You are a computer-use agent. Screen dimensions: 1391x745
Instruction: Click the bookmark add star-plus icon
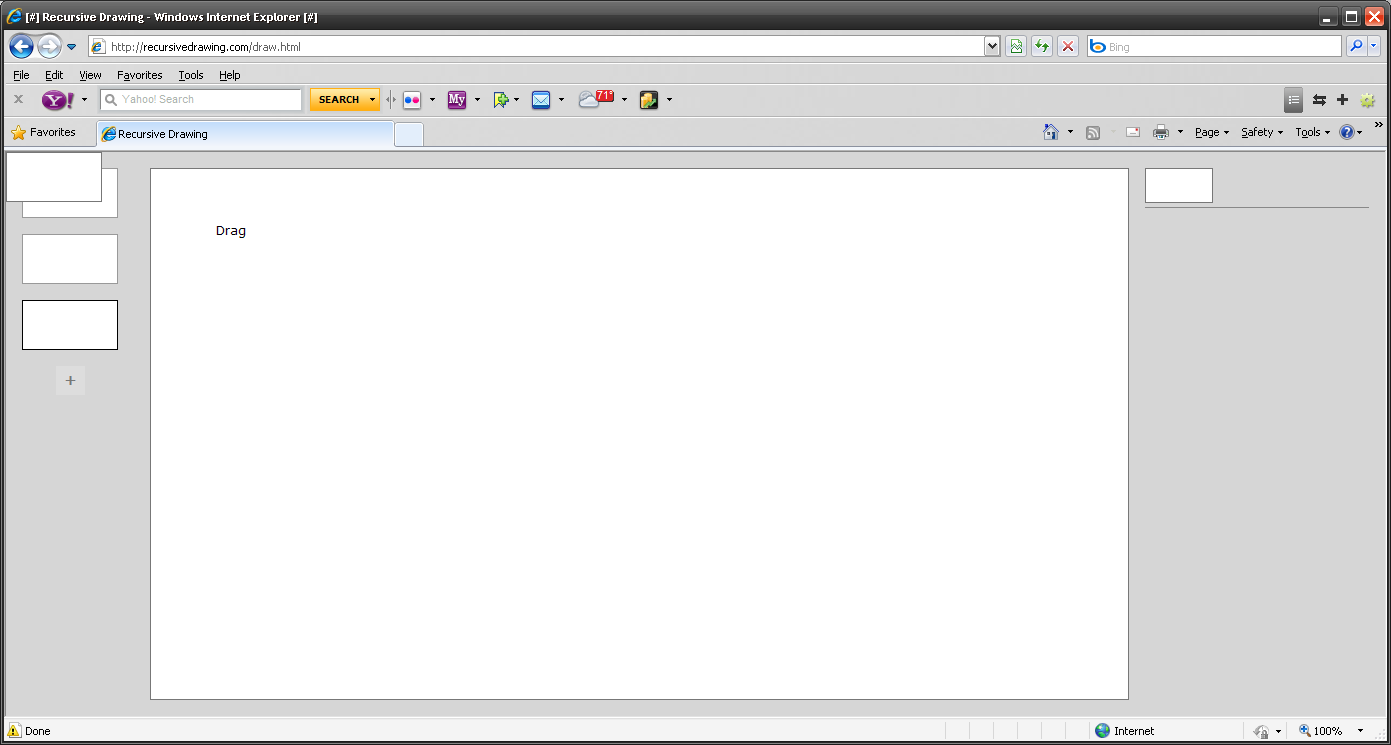501,99
